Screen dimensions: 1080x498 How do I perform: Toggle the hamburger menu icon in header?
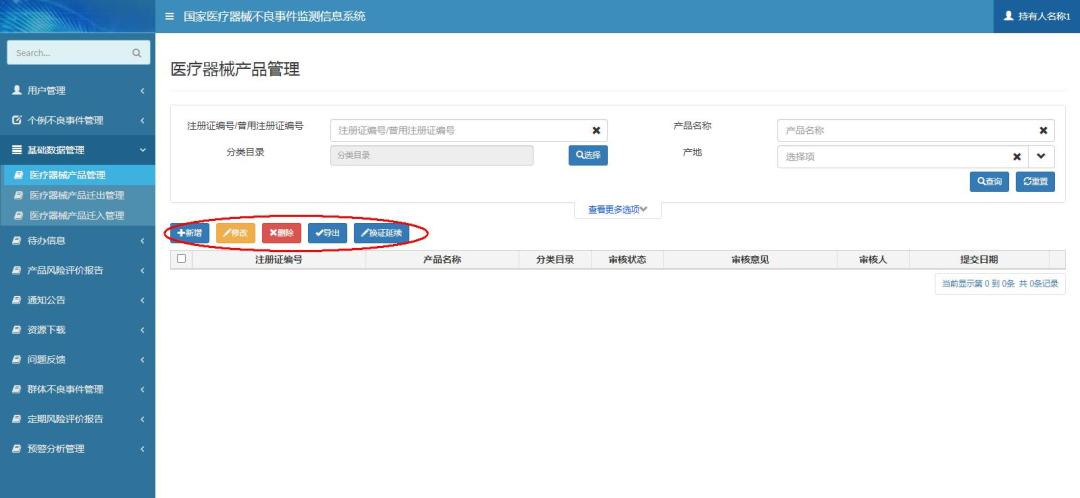point(169,16)
